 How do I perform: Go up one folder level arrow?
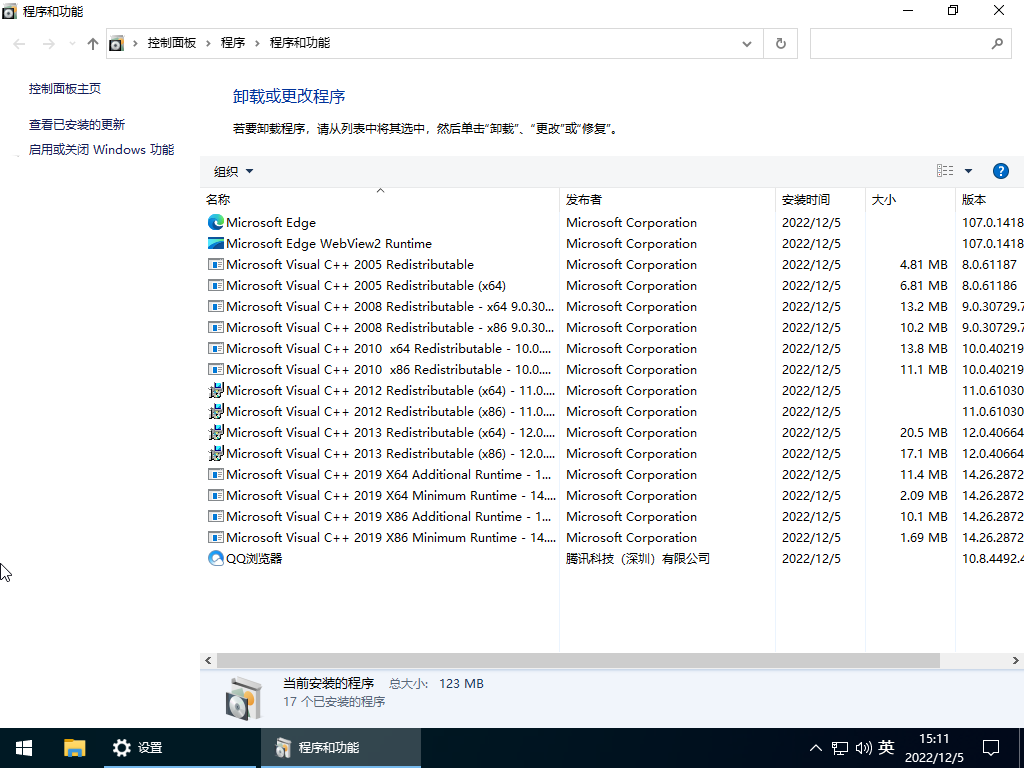coord(93,44)
